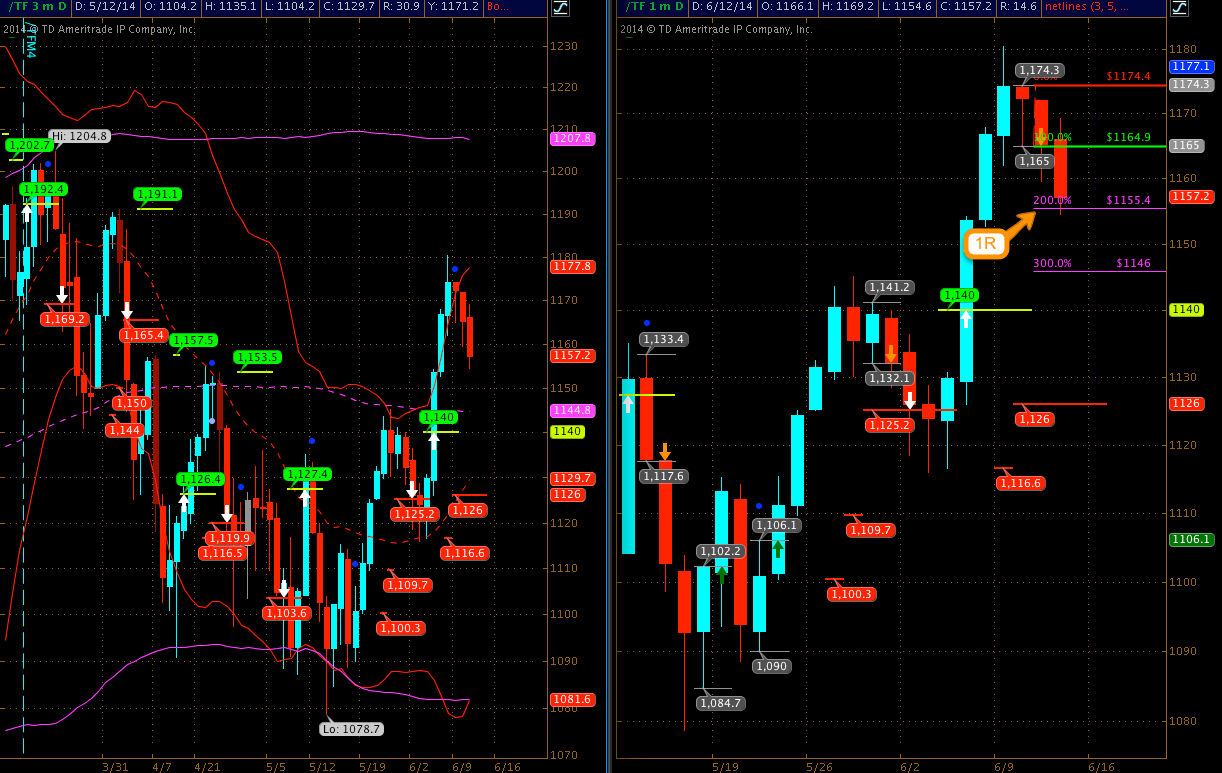Click the D: 6/12/14 date field

tap(723, 7)
